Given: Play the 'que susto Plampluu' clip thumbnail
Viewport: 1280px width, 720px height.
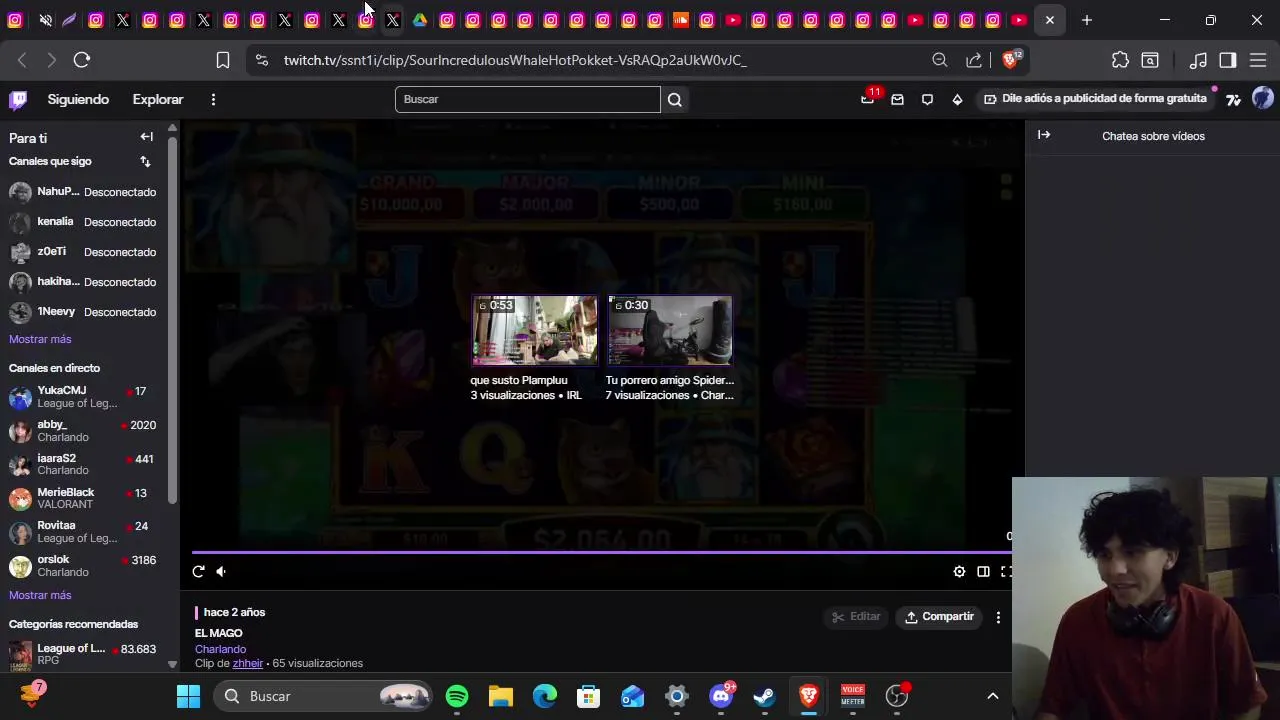Looking at the screenshot, I should pos(535,331).
